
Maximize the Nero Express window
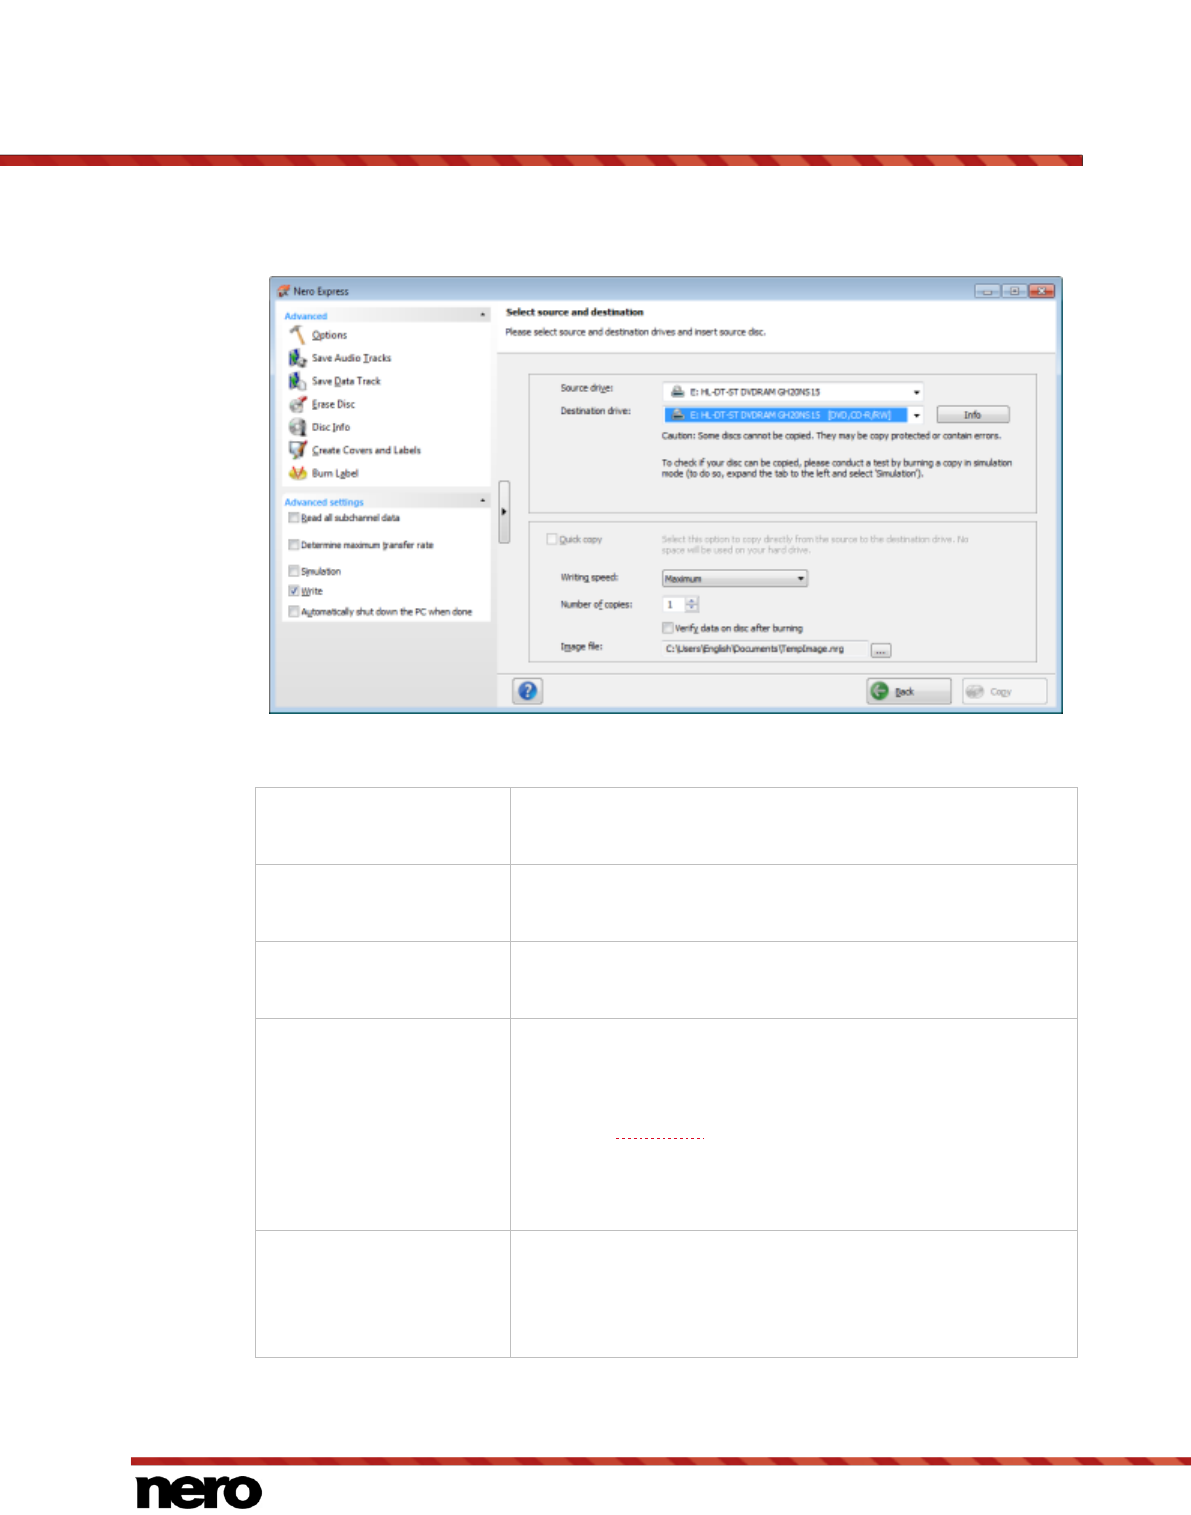click(1015, 291)
